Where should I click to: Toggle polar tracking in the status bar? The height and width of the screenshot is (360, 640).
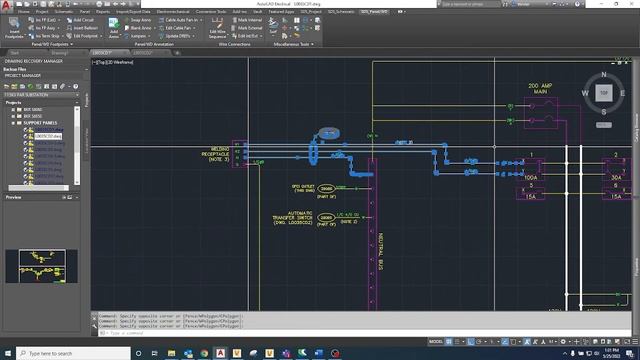[479, 342]
